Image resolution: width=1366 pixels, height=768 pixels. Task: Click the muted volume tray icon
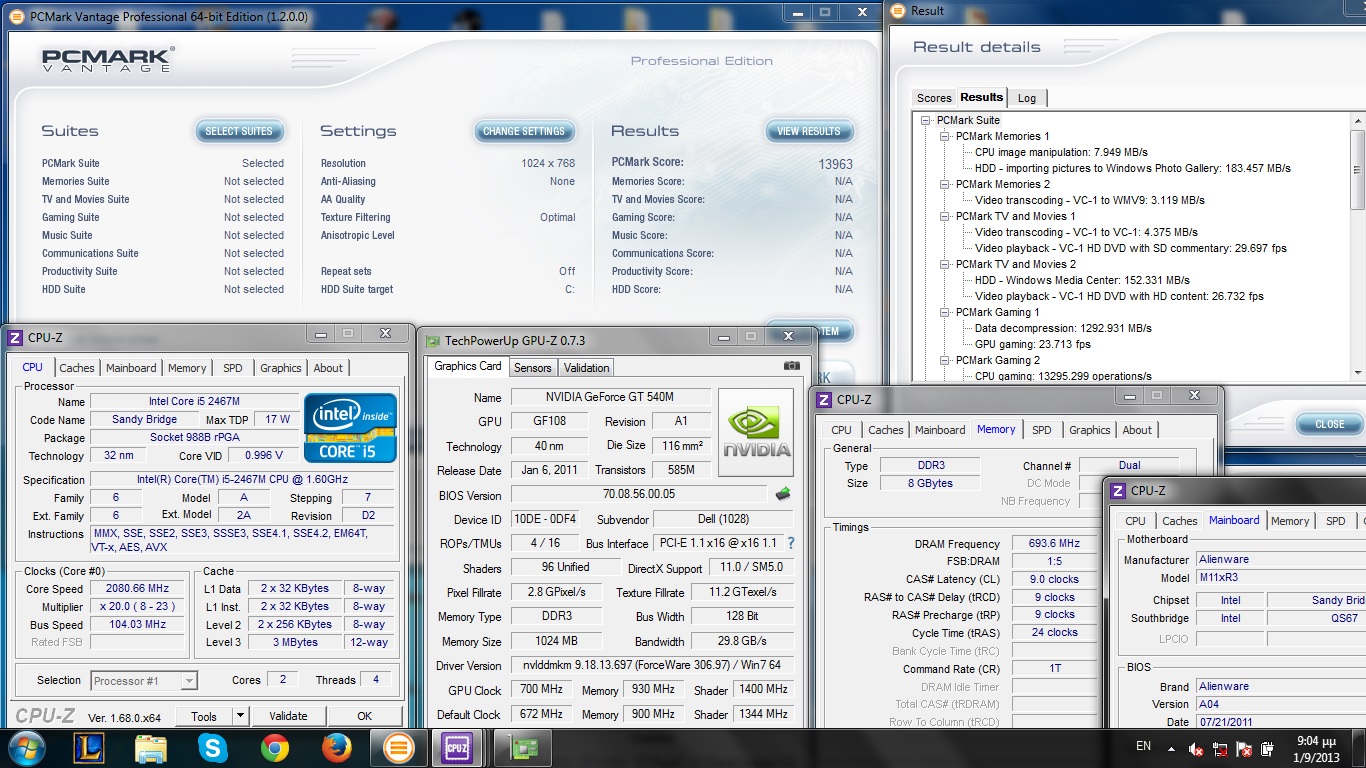point(1195,748)
